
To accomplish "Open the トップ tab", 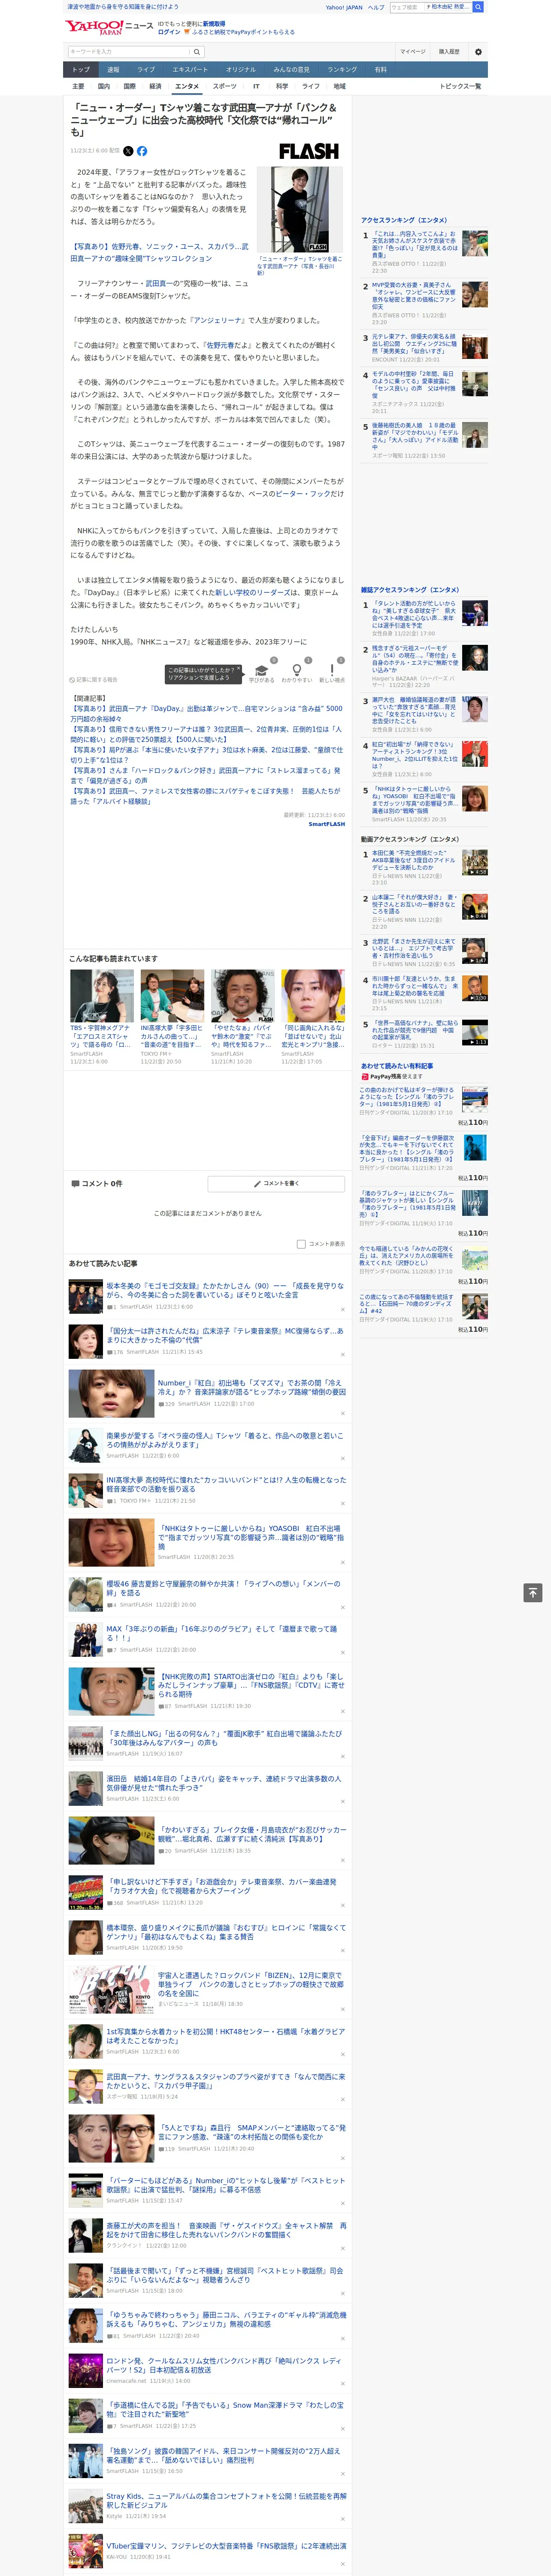I will [x=81, y=69].
